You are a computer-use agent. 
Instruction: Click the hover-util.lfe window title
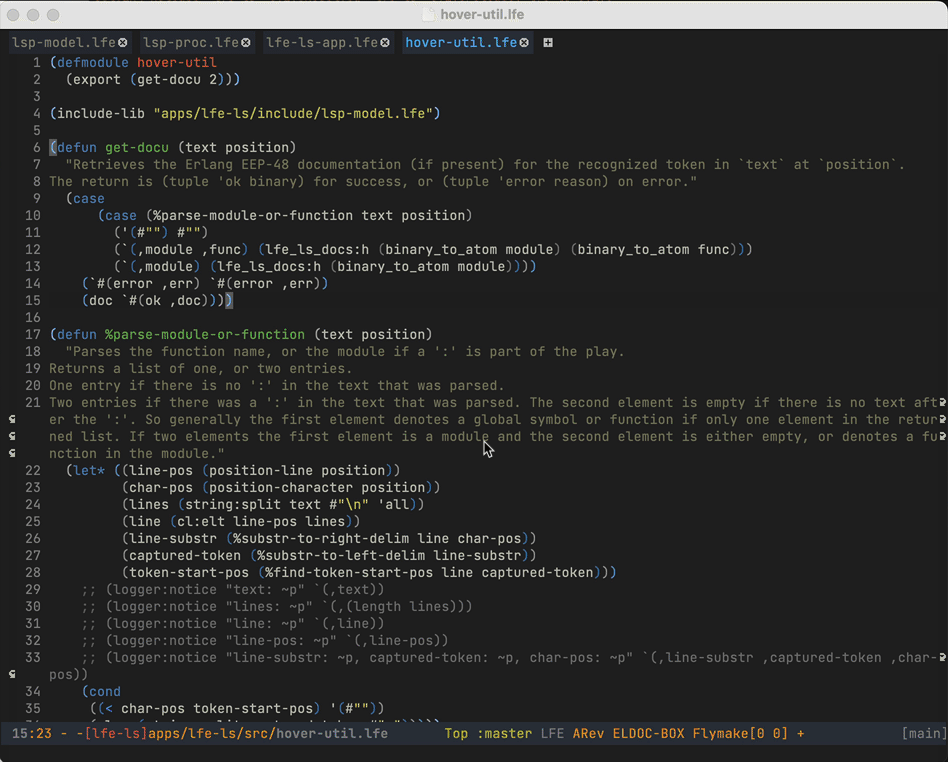(x=482, y=15)
